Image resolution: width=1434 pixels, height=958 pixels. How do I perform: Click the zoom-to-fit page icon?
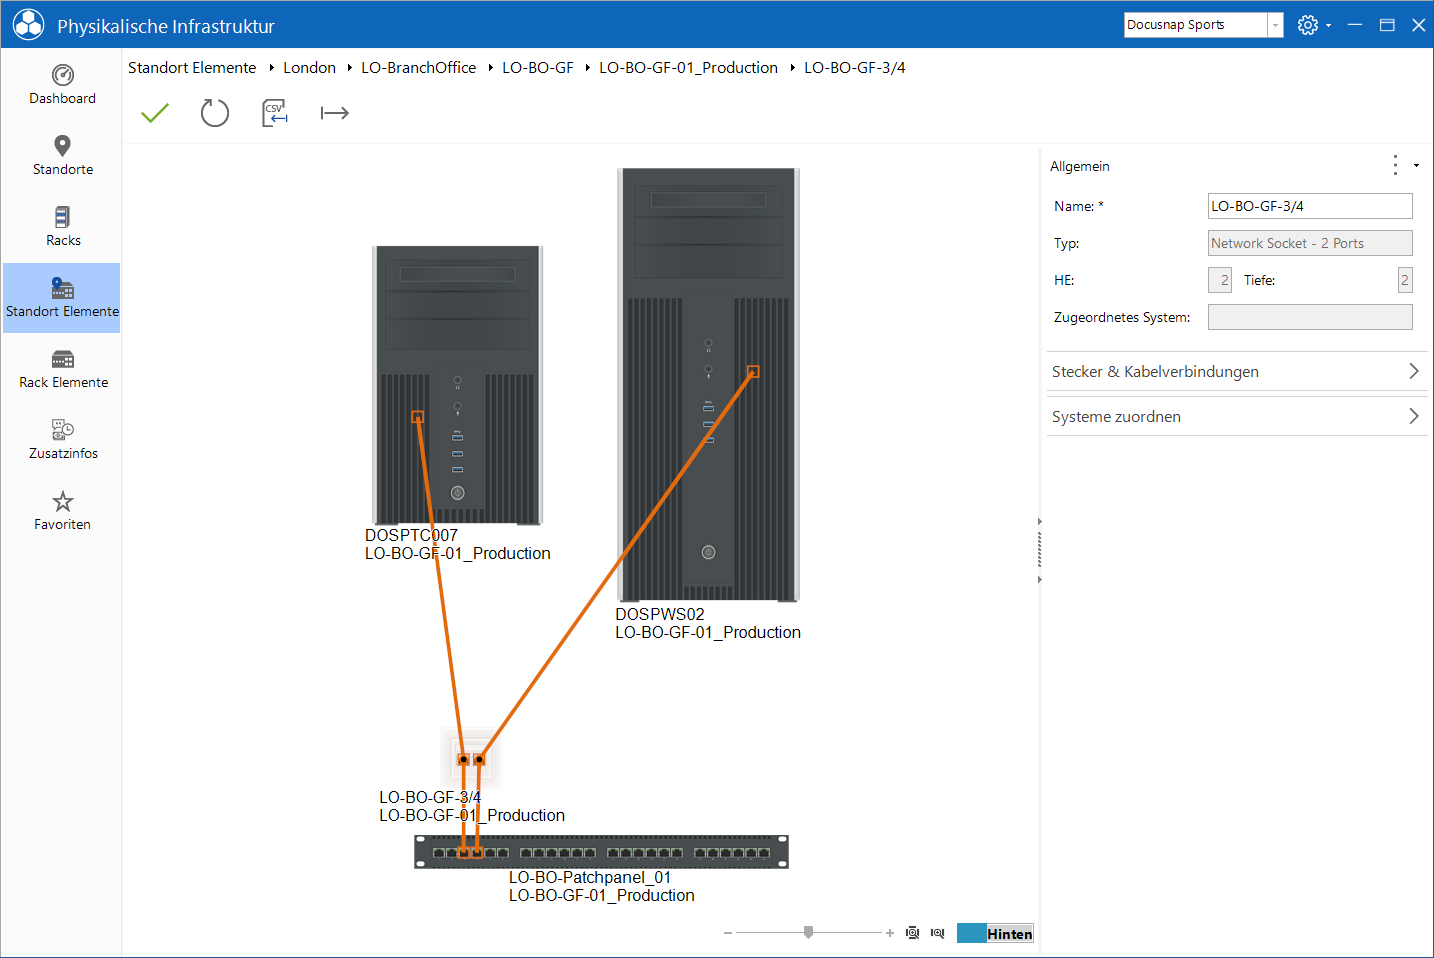912,933
